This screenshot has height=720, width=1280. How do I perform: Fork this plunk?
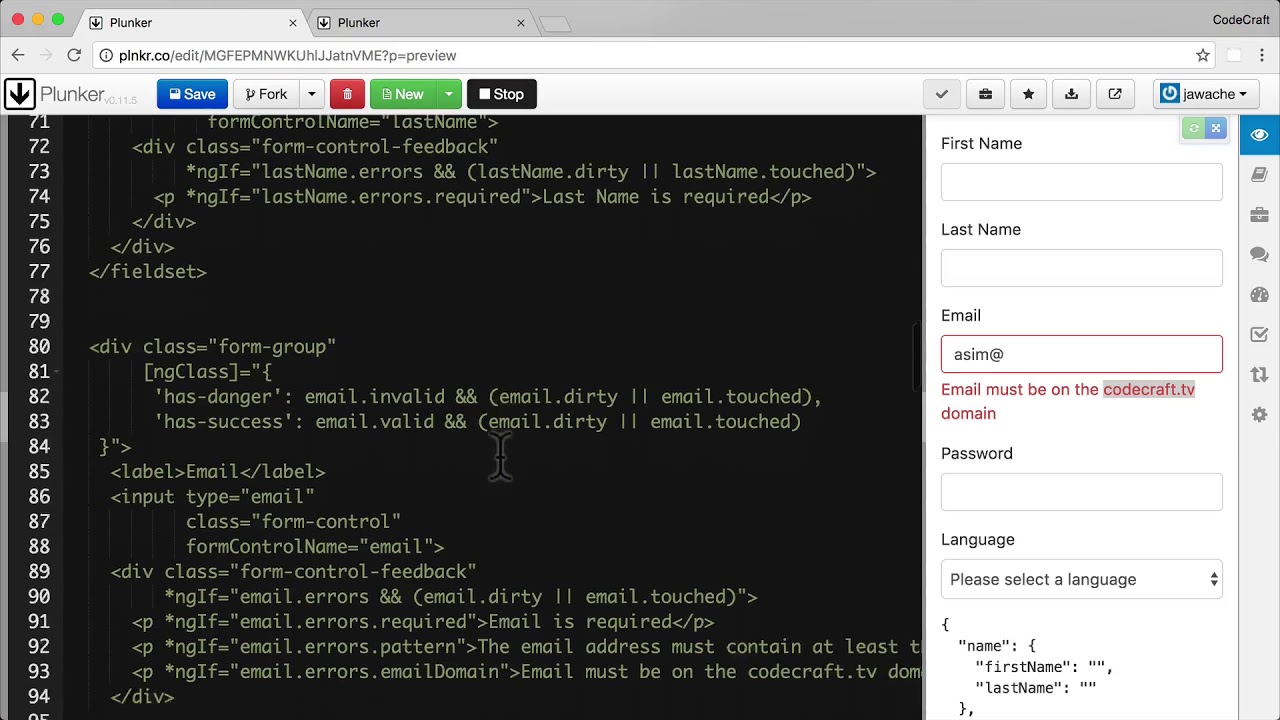pyautogui.click(x=265, y=94)
